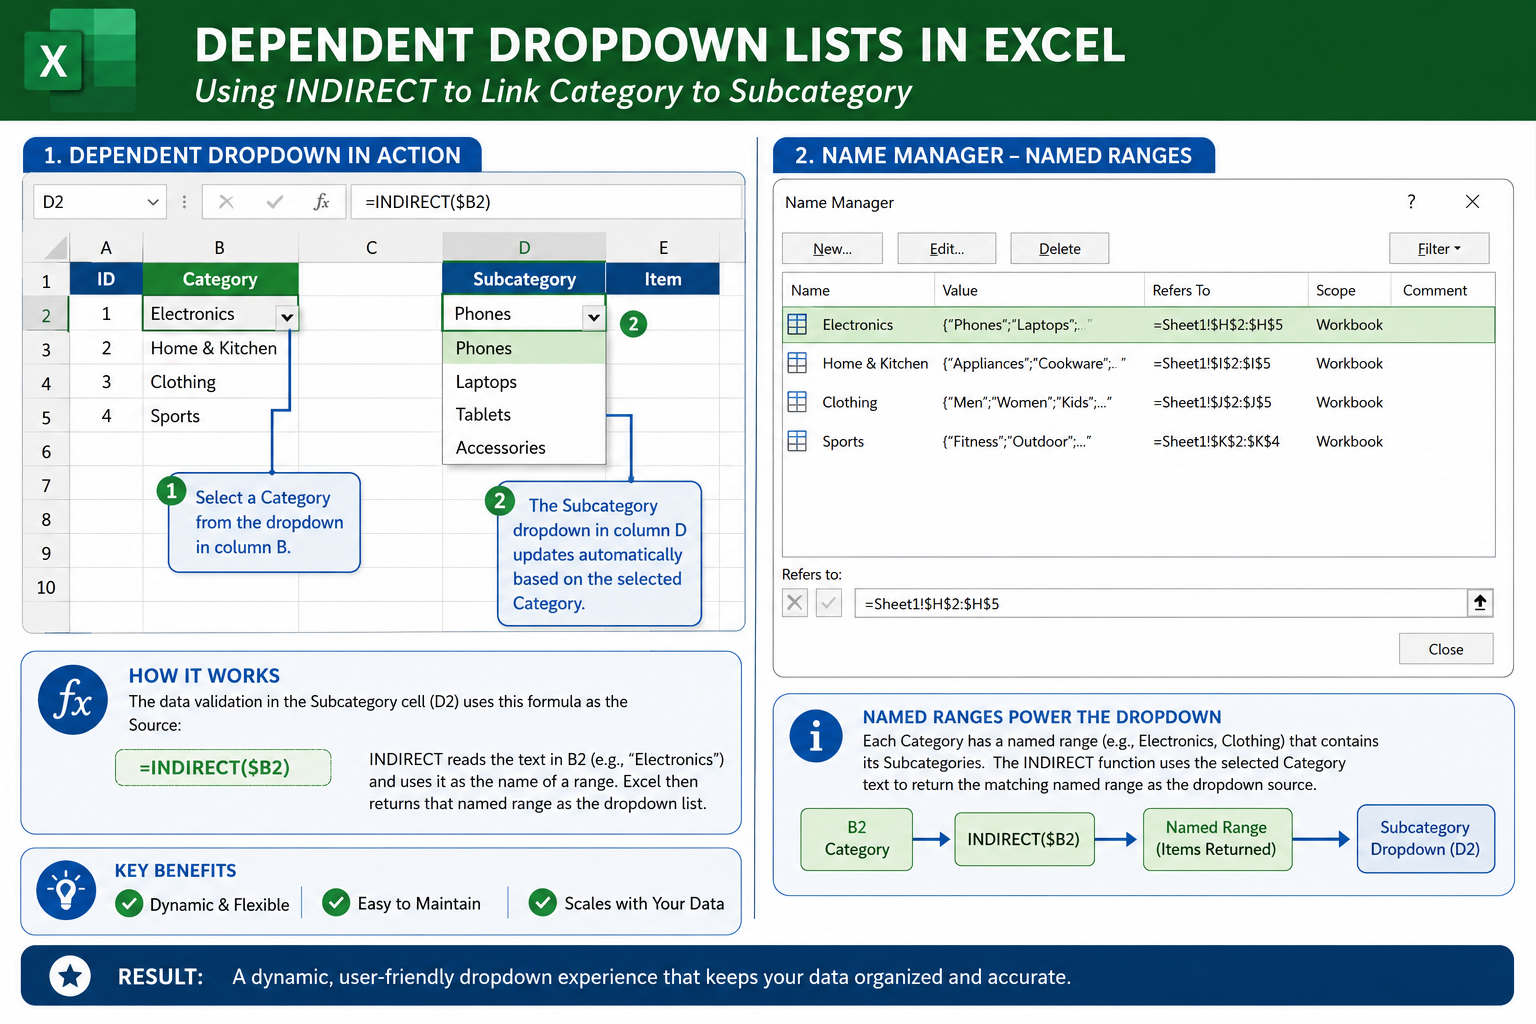Click the Scales with Your Data checkmark
The height and width of the screenshot is (1024, 1536).
(x=542, y=903)
